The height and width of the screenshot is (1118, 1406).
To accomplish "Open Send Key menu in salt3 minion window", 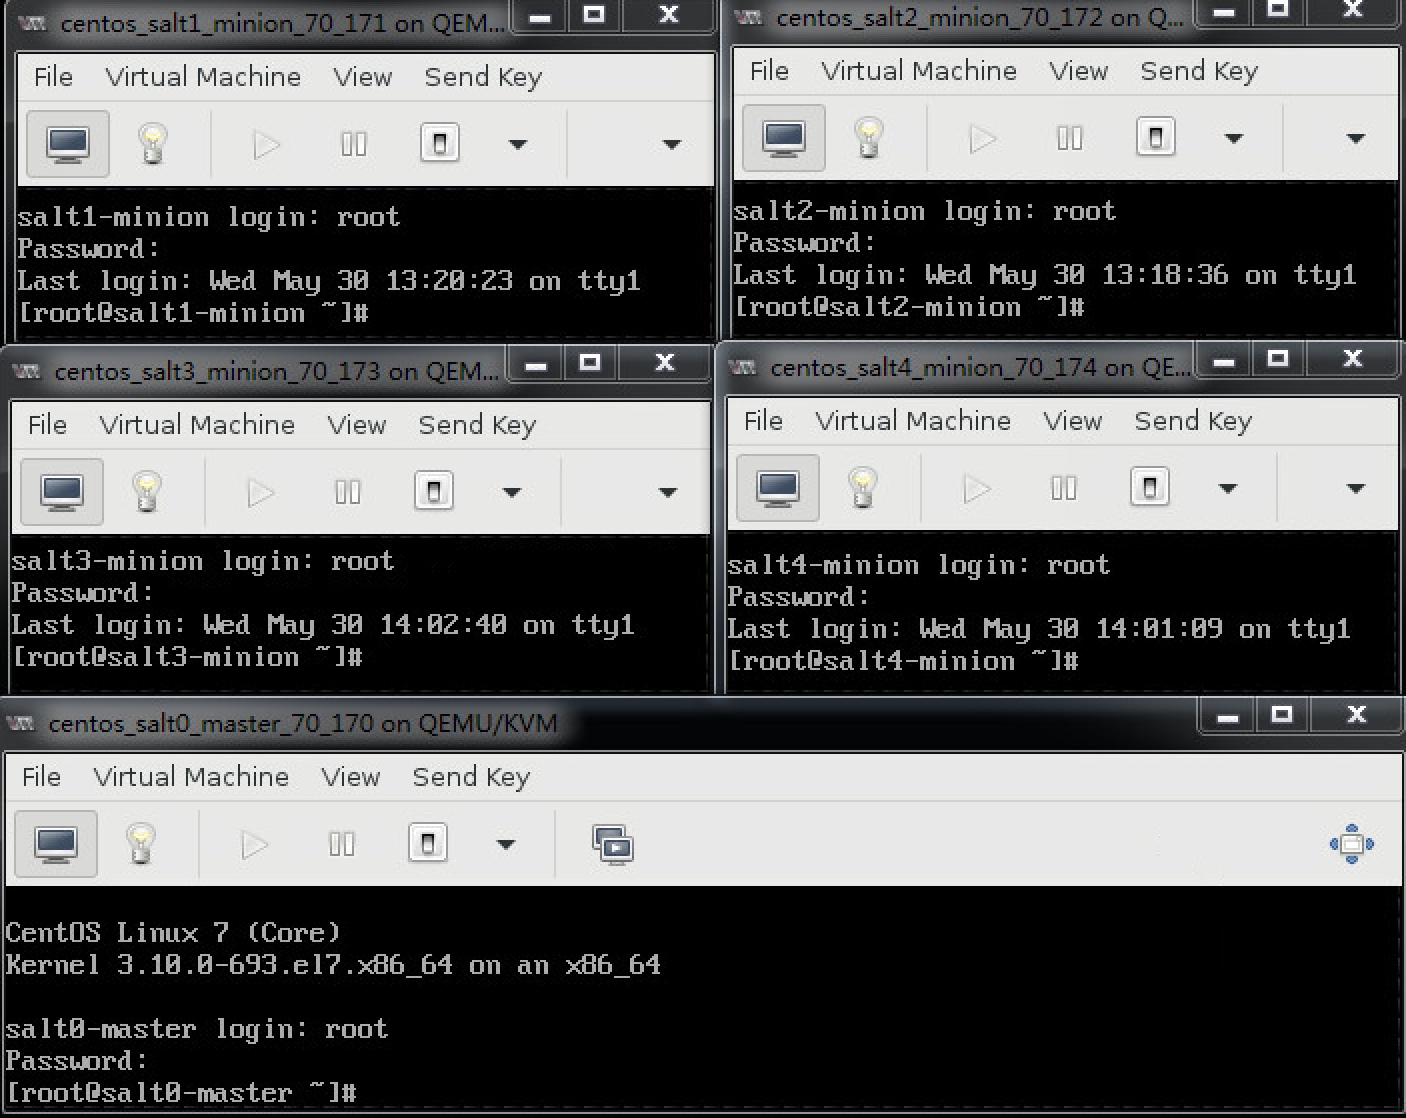I will coord(477,425).
